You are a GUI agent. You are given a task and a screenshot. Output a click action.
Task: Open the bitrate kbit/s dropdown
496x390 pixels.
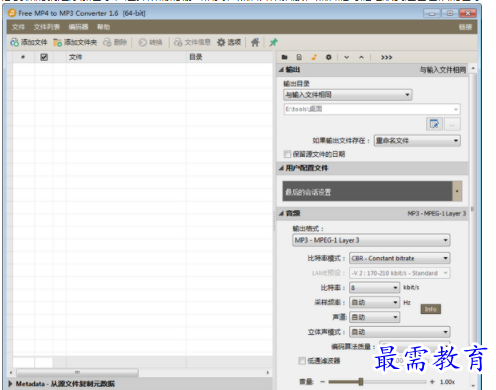(x=374, y=288)
